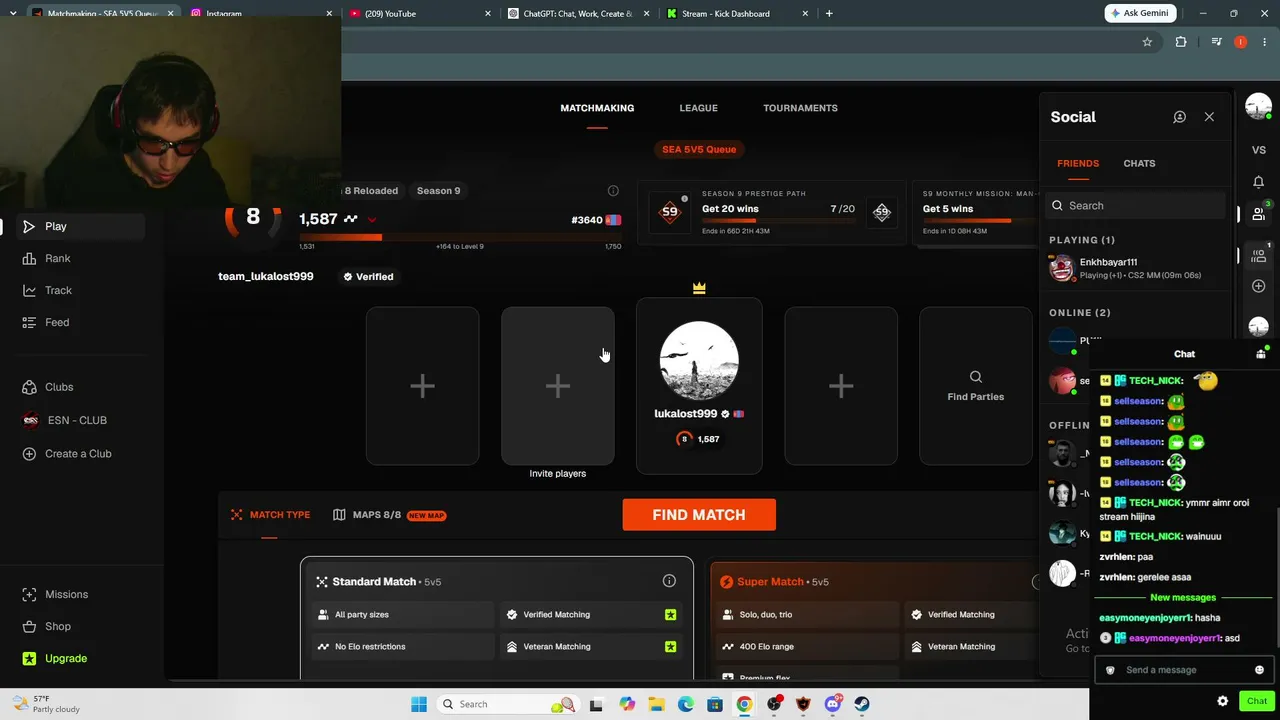Image resolution: width=1280 pixels, height=720 pixels.
Task: Click the gift icon in Chat header
Action: tap(1261, 354)
